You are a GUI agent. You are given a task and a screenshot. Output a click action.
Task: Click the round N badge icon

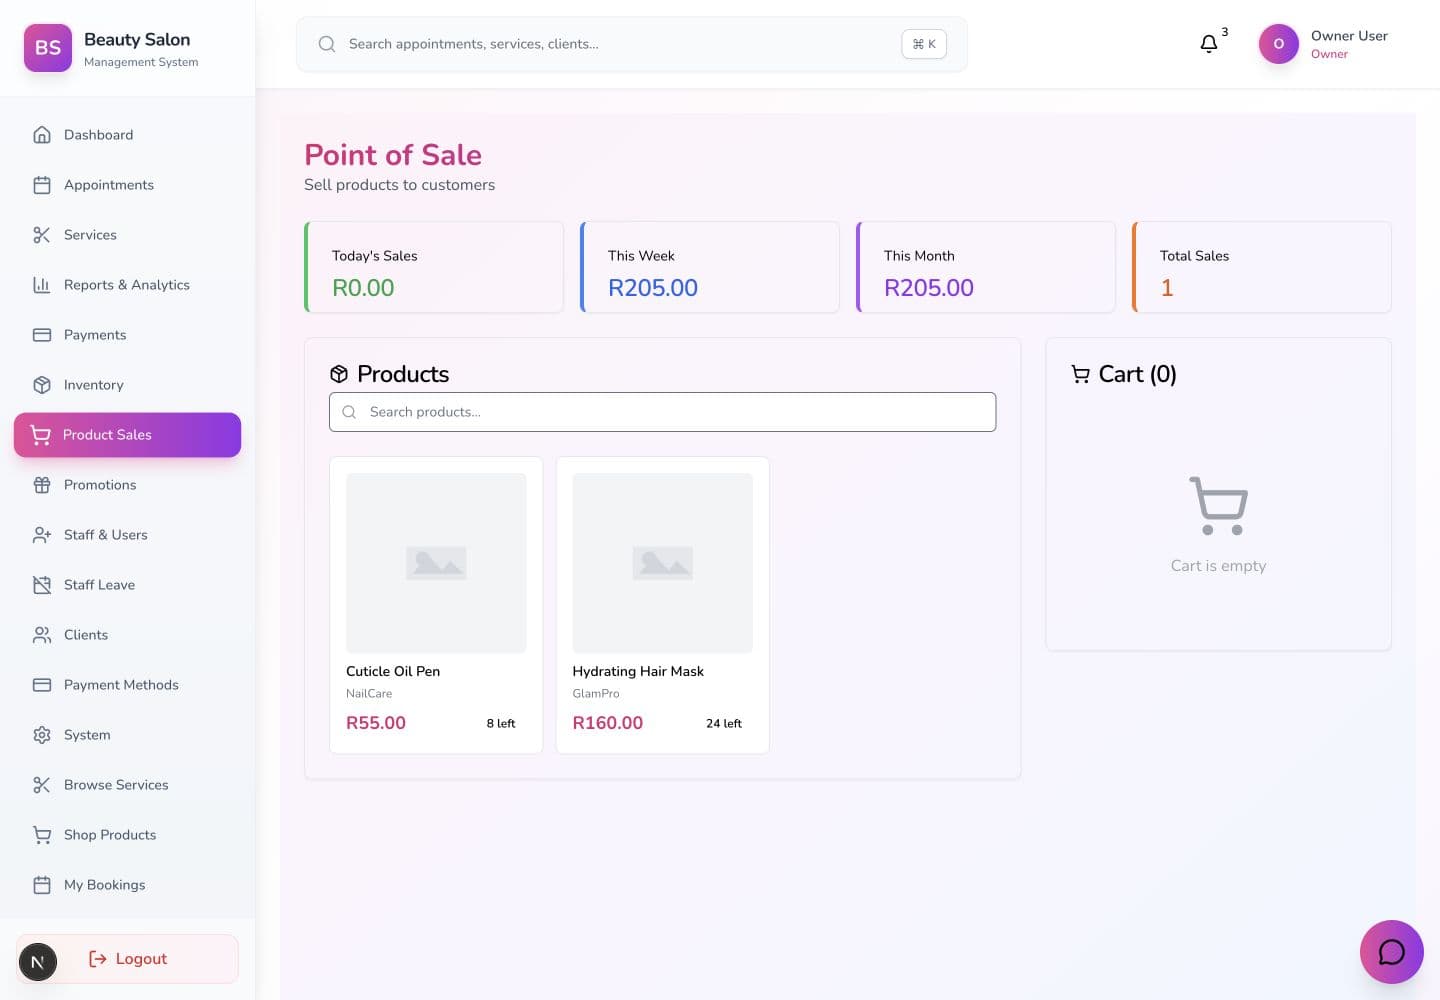click(38, 962)
